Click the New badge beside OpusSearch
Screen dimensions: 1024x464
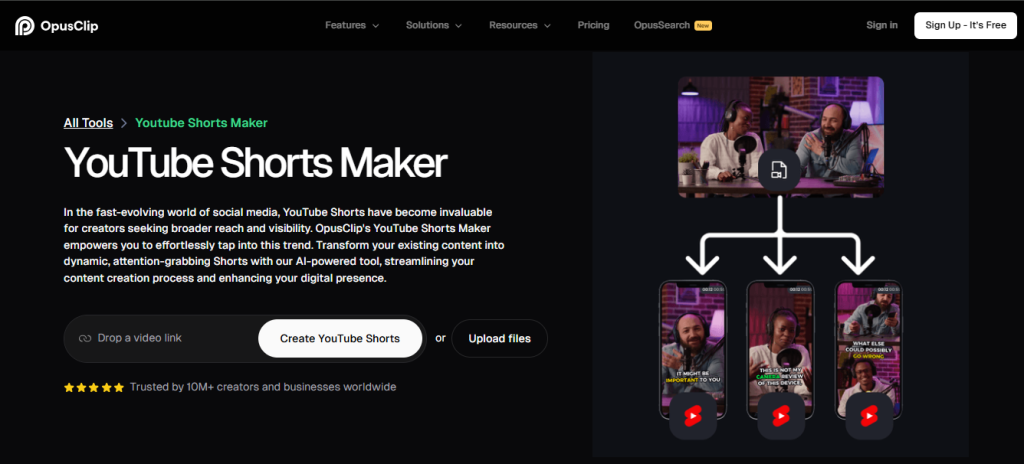click(x=703, y=25)
